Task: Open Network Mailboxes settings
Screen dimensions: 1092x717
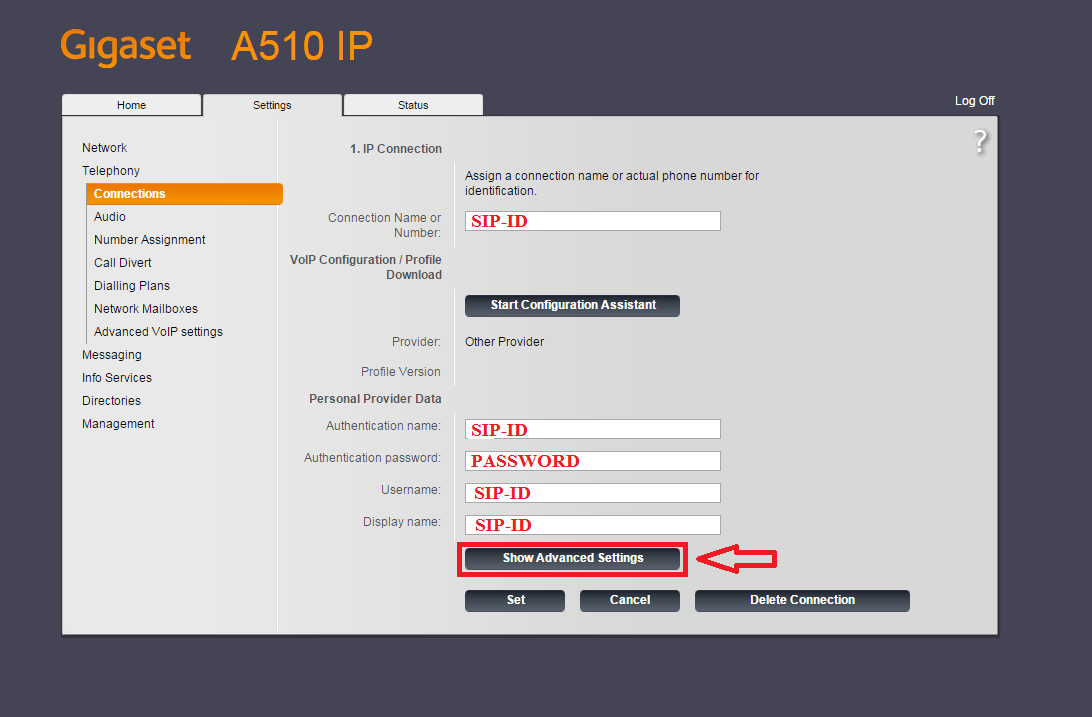Action: [x=146, y=308]
